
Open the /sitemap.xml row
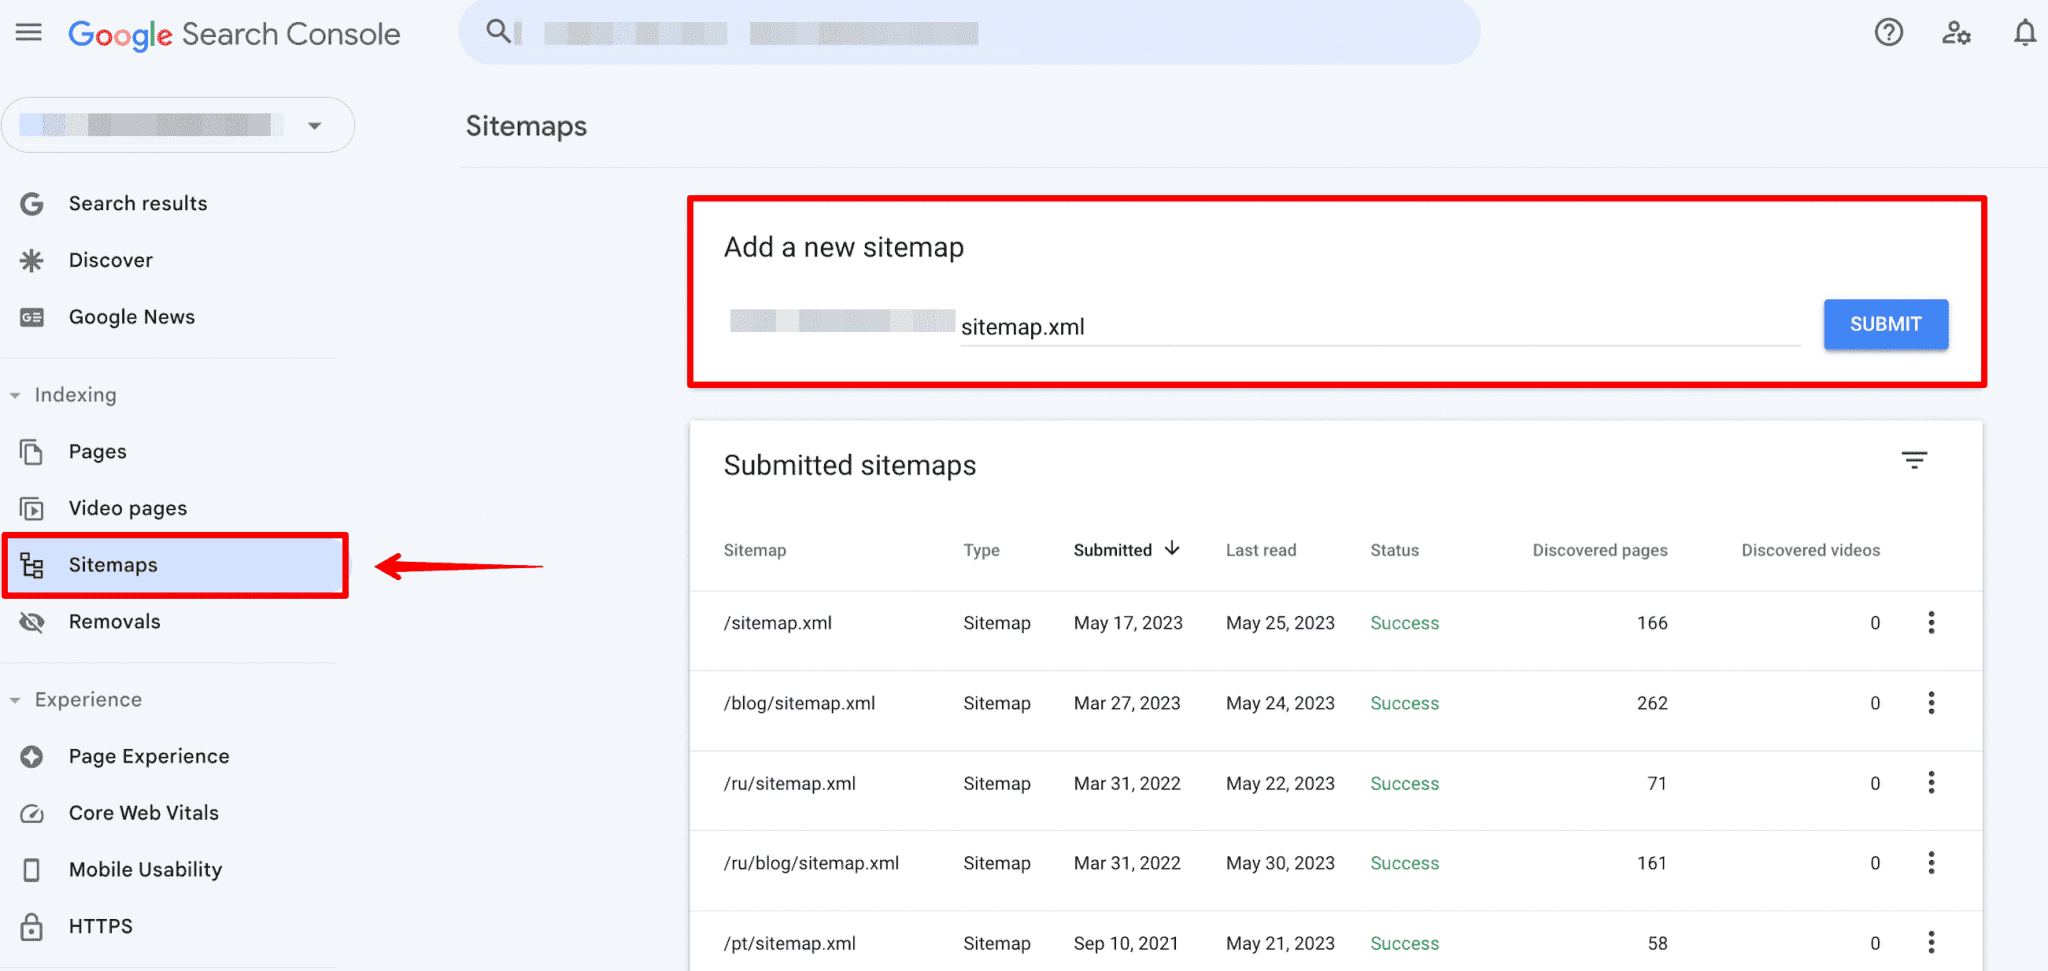(x=1336, y=631)
